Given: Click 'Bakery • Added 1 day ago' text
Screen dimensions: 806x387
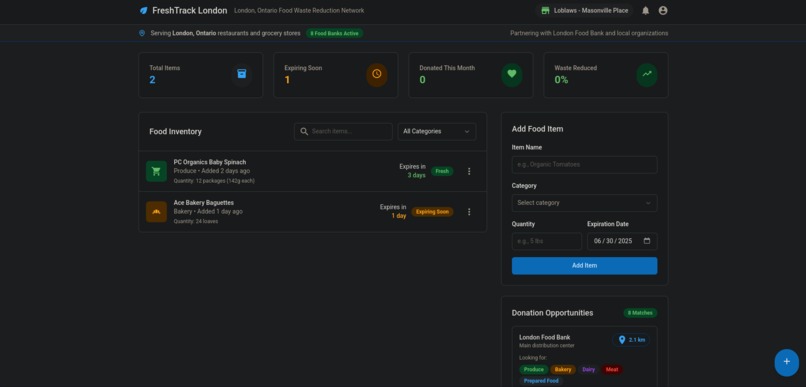Looking at the screenshot, I should click(208, 211).
